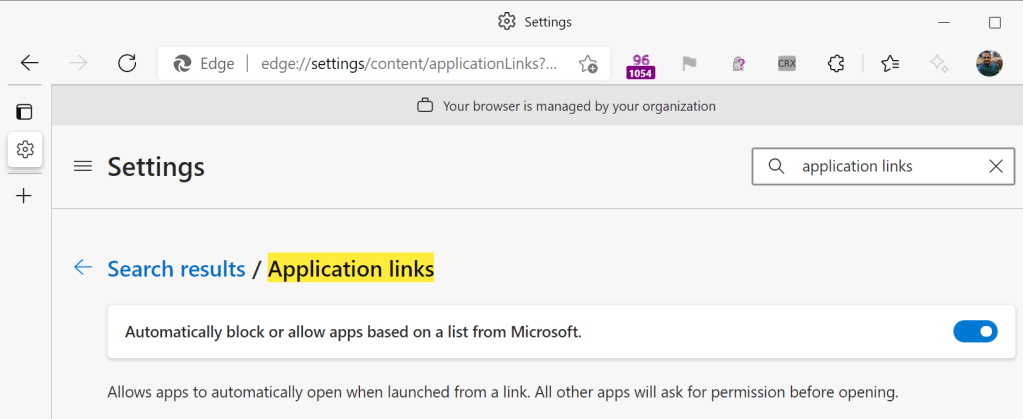
Task: Disable automatic block or allow apps toggle
Action: (975, 331)
